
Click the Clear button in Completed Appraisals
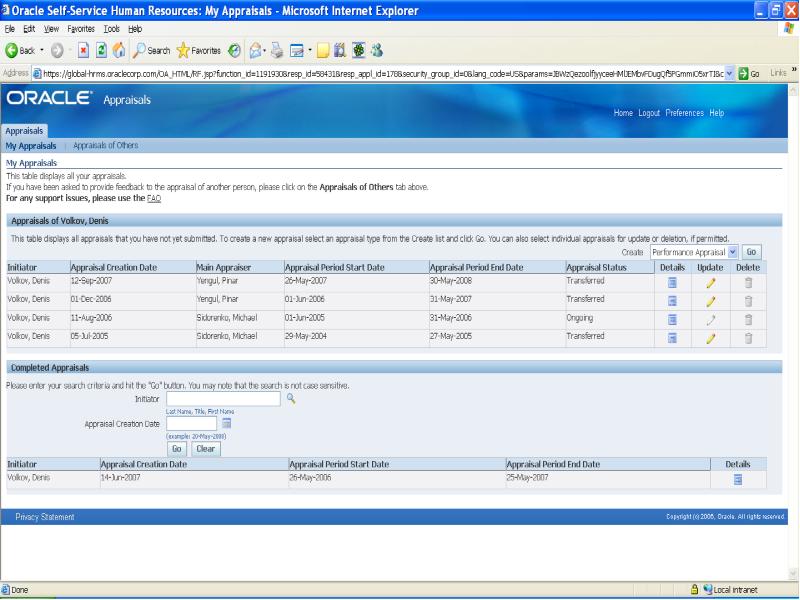[x=205, y=449]
